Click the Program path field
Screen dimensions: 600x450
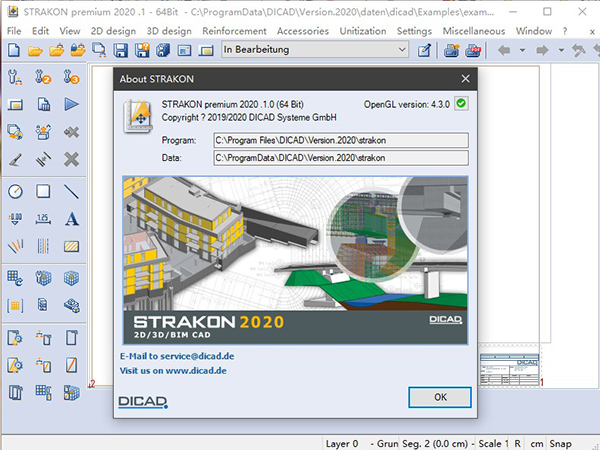tap(341, 140)
